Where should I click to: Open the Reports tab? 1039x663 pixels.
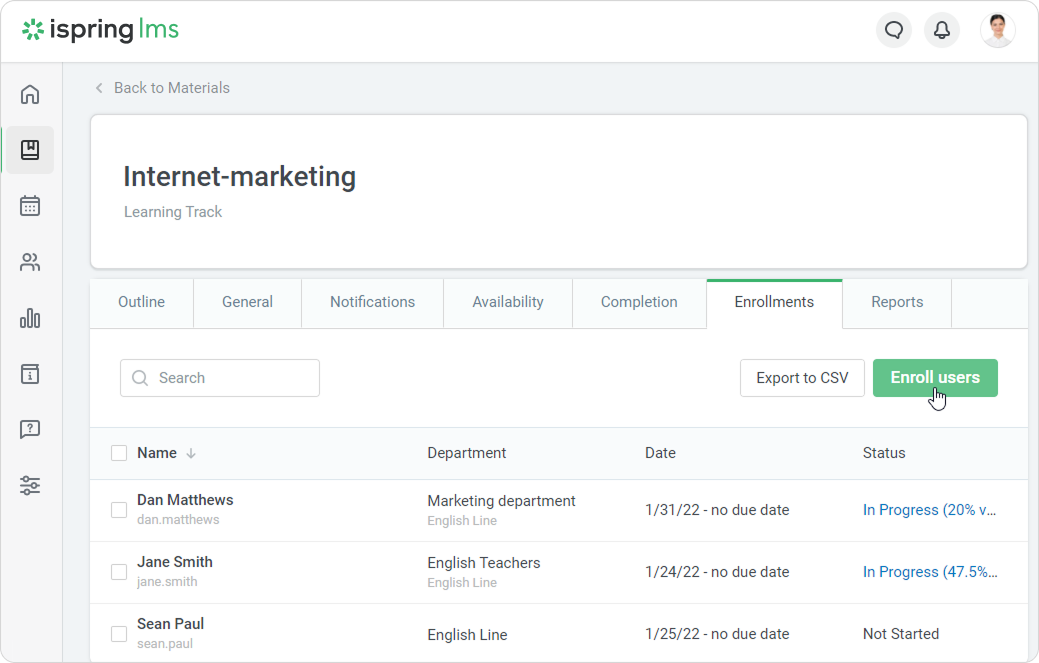pyautogui.click(x=897, y=302)
